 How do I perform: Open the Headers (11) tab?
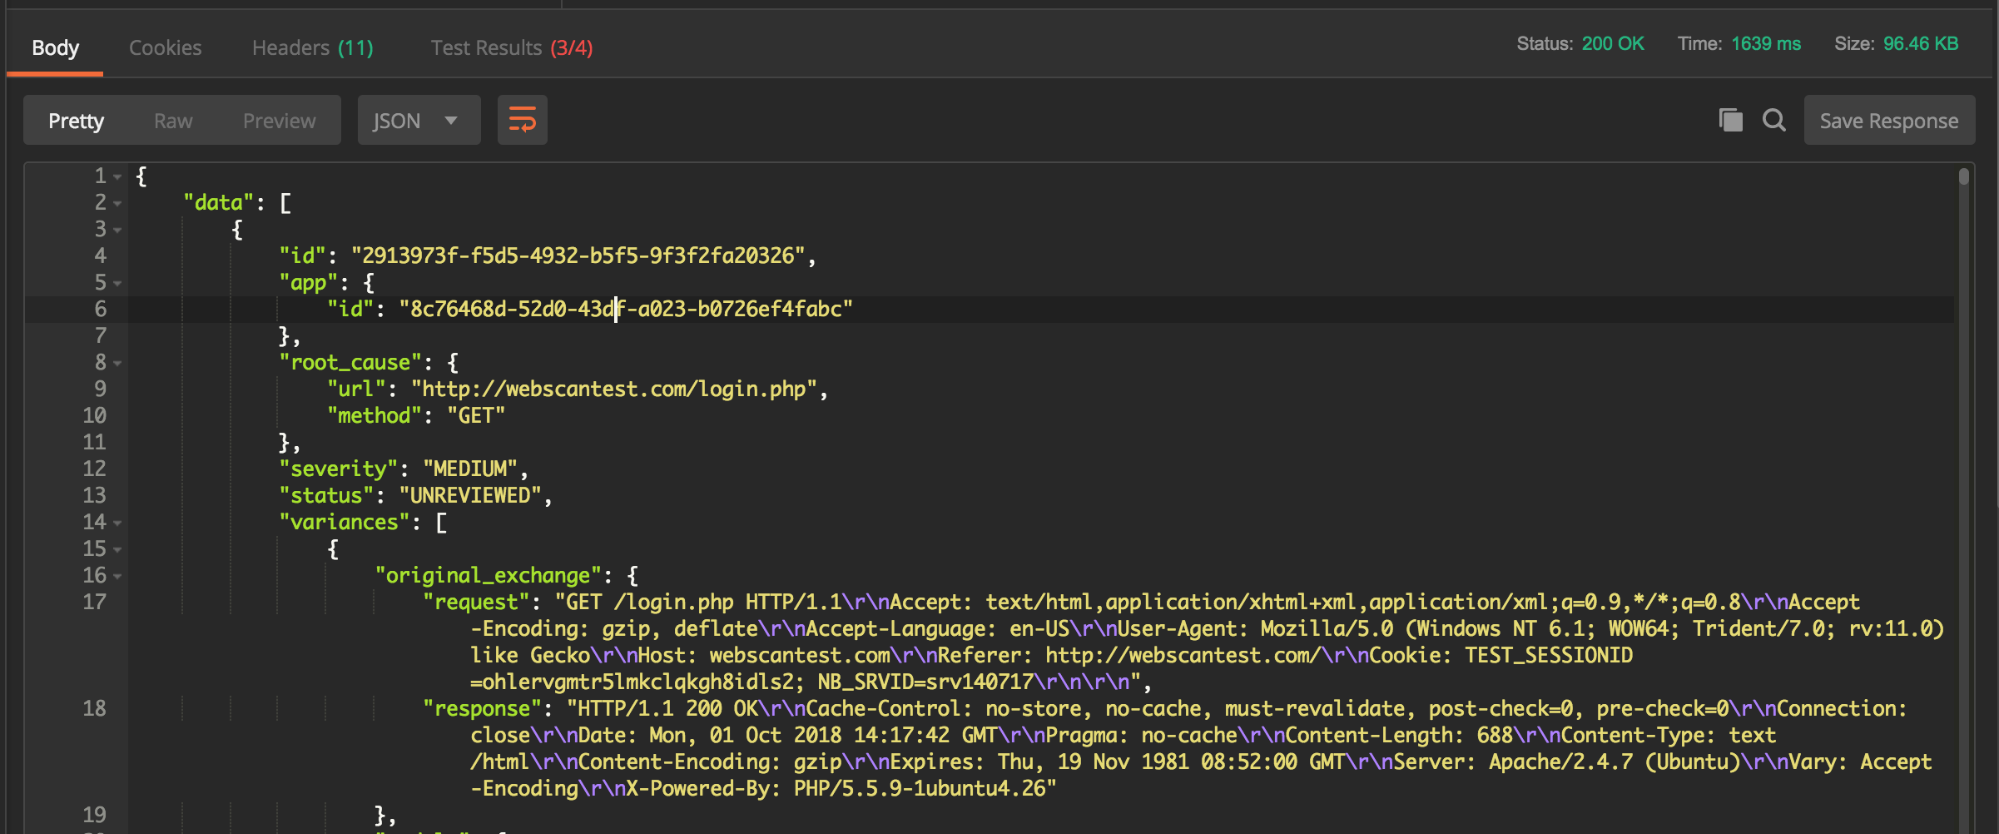pos(312,48)
